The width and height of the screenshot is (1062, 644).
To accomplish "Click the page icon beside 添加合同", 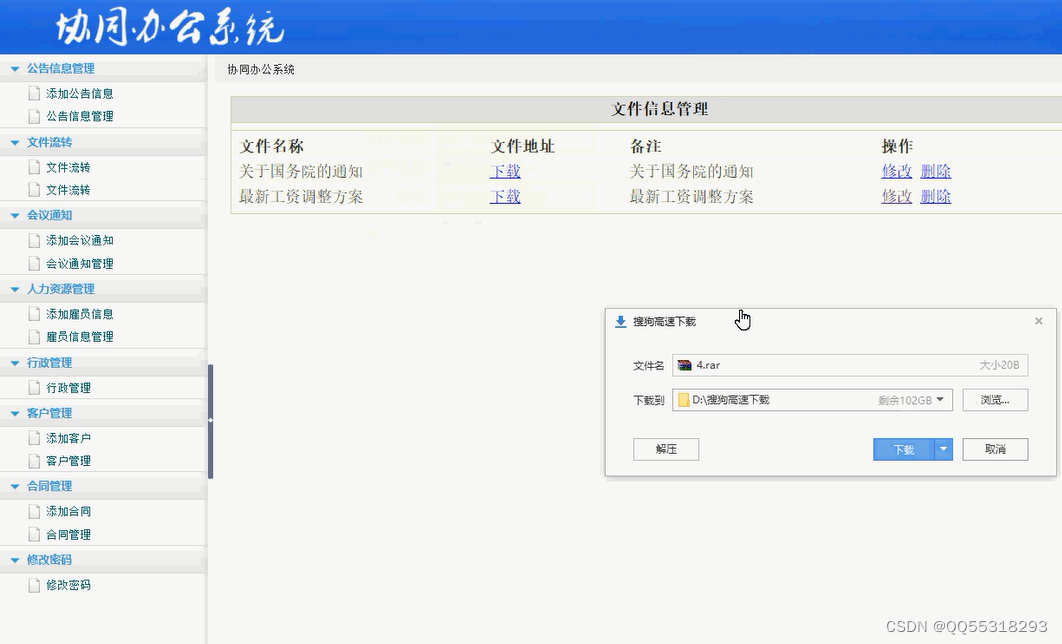I will 35,511.
